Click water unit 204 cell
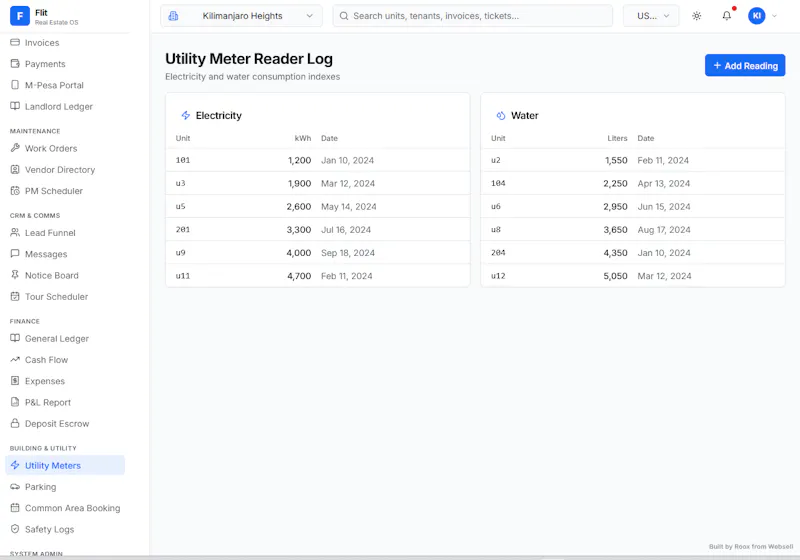 [498, 252]
